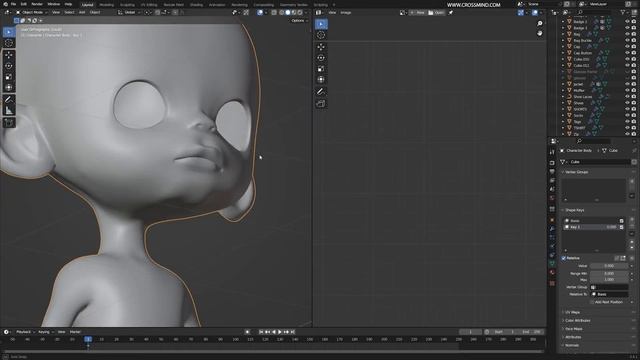Toggle visibility of Cap in the outliner
This screenshot has width=640, height=360.
pyautogui.click(x=627, y=47)
